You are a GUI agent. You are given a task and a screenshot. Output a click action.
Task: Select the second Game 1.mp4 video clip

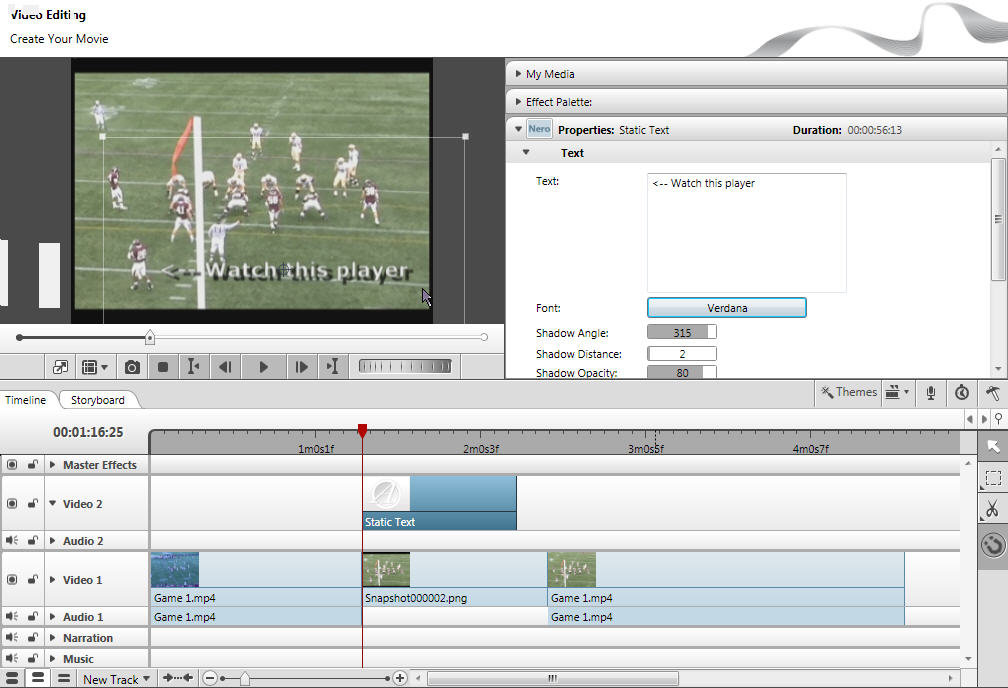[726, 579]
